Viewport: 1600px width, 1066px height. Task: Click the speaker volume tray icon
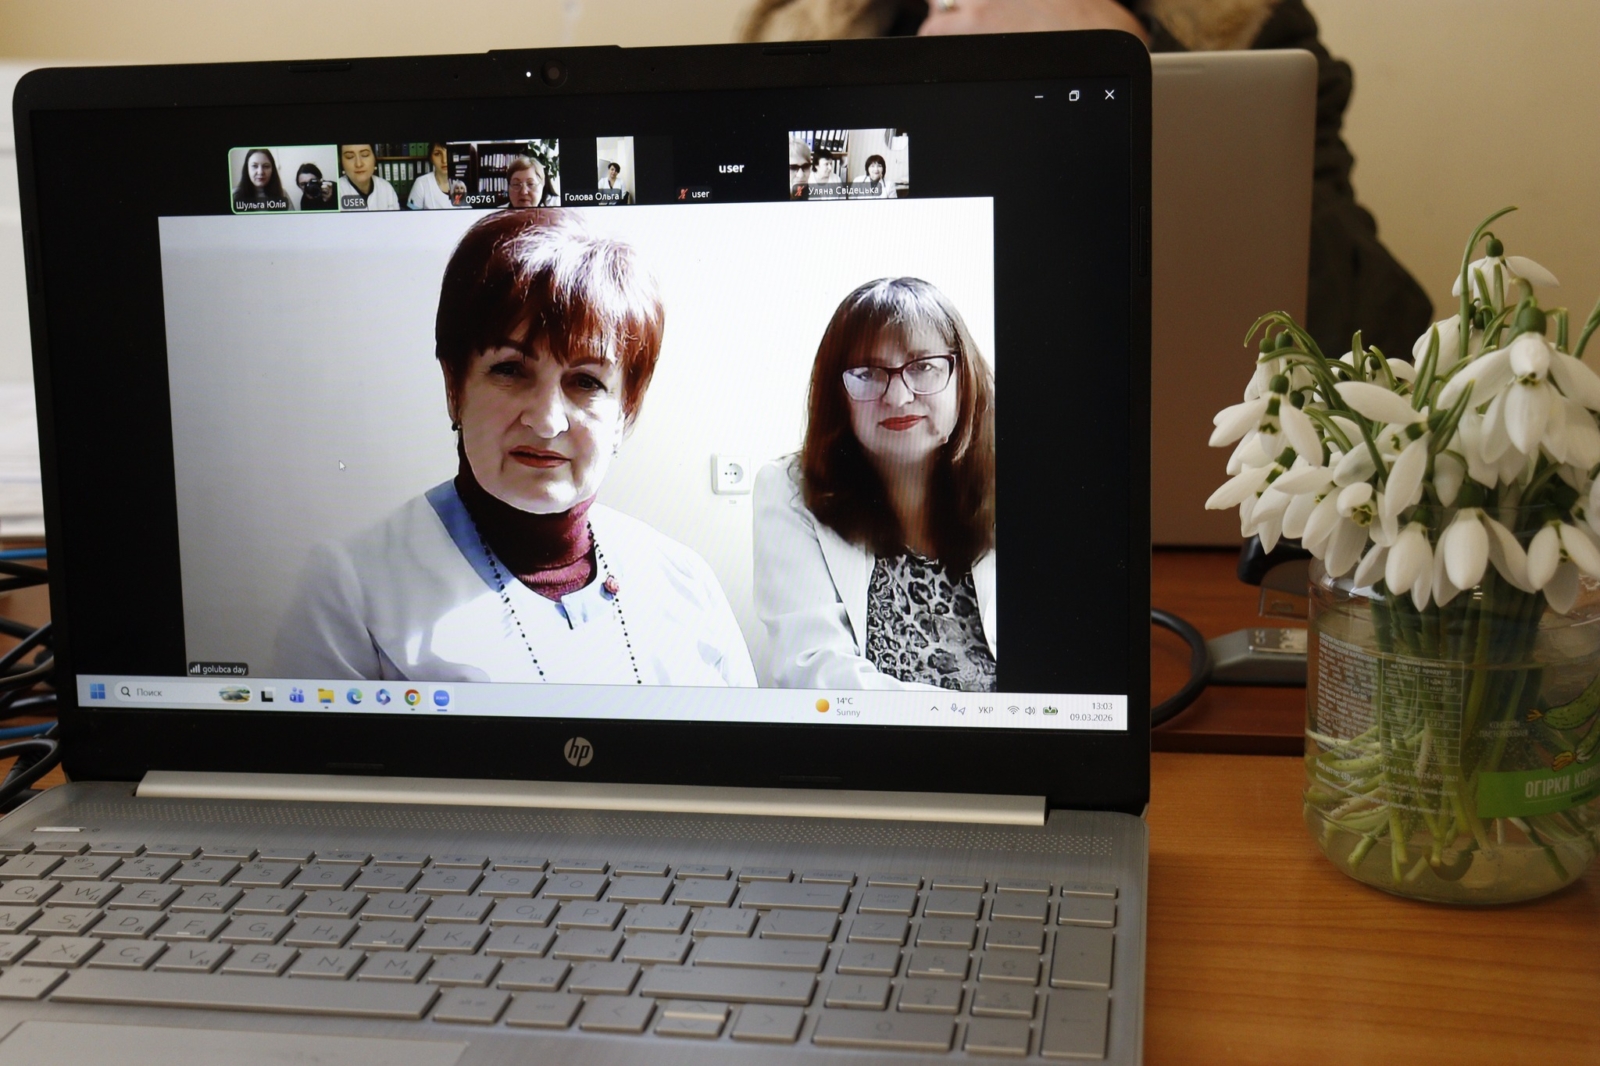[1030, 711]
